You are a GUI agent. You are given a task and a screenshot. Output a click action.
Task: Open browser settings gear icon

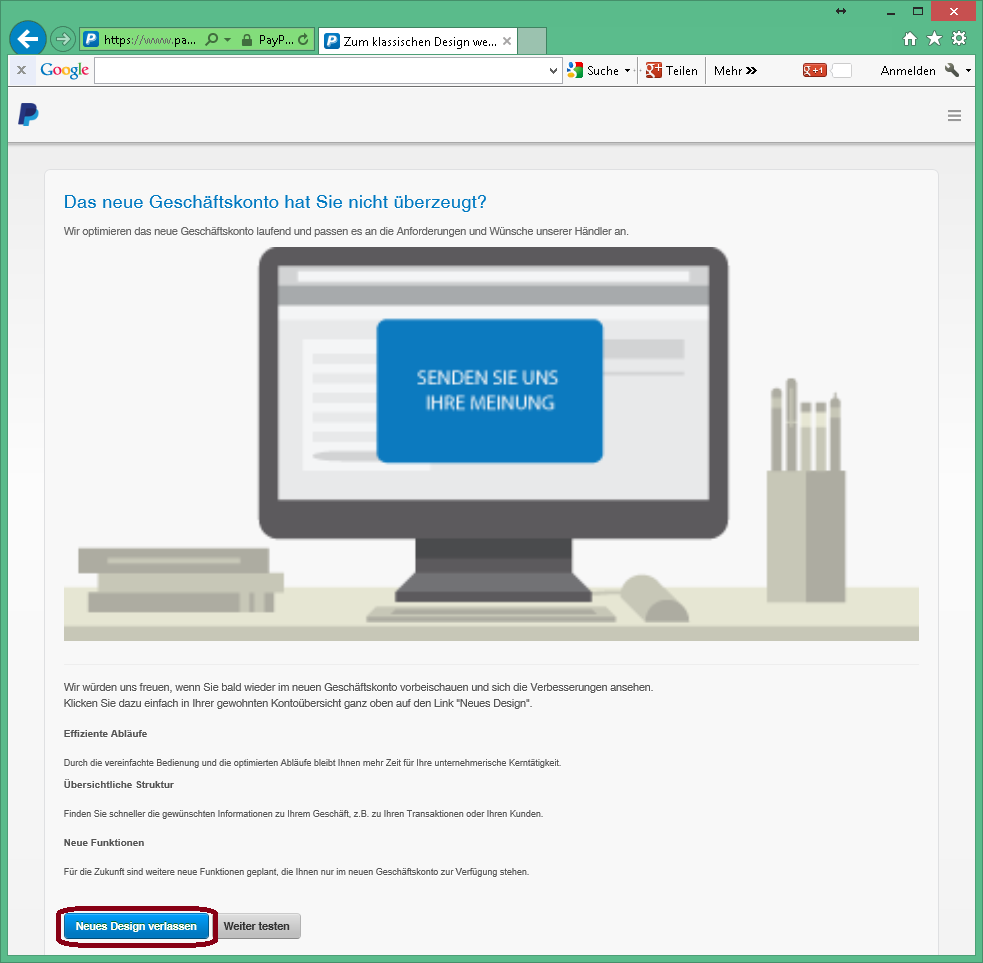click(959, 39)
